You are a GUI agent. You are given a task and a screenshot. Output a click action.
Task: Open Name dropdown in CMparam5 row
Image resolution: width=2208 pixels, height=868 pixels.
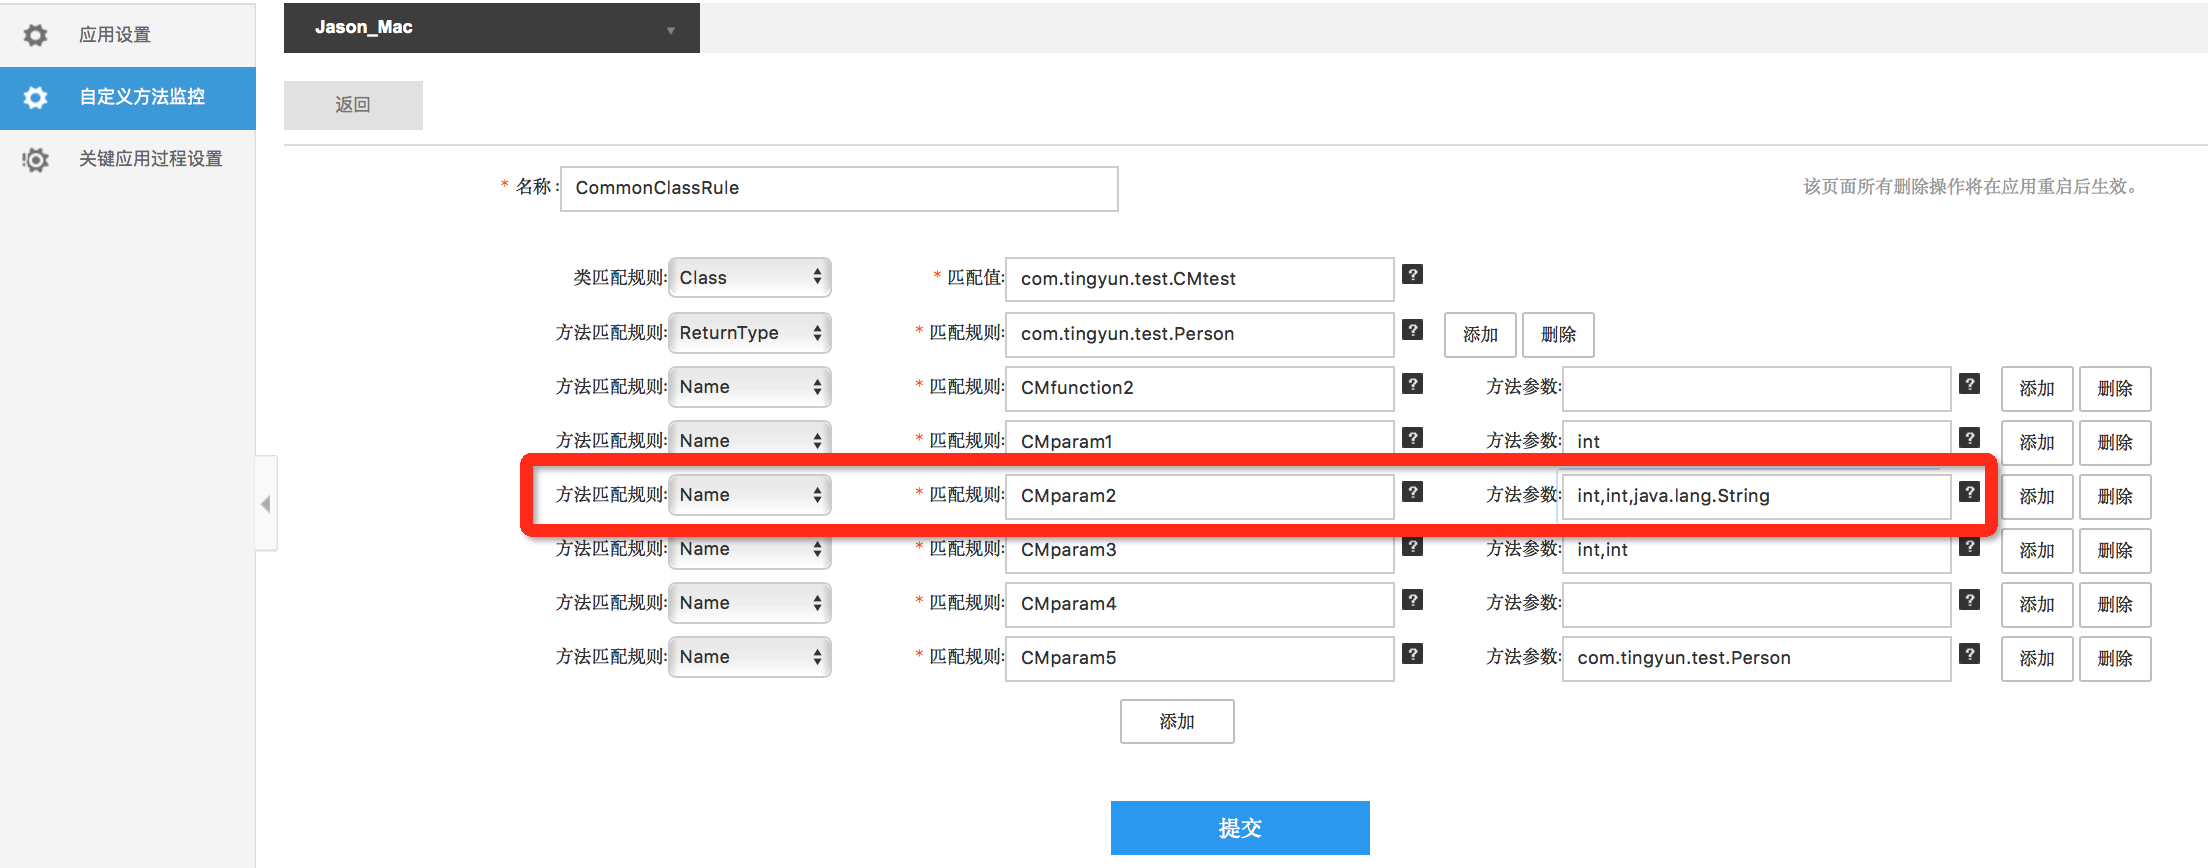pyautogui.click(x=750, y=657)
